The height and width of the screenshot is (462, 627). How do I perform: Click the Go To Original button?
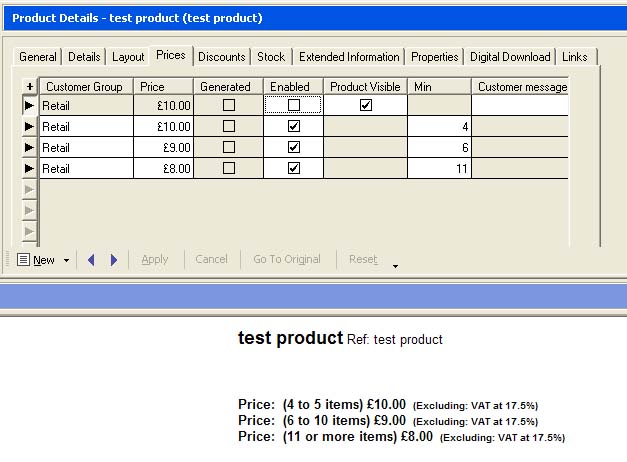[287, 260]
